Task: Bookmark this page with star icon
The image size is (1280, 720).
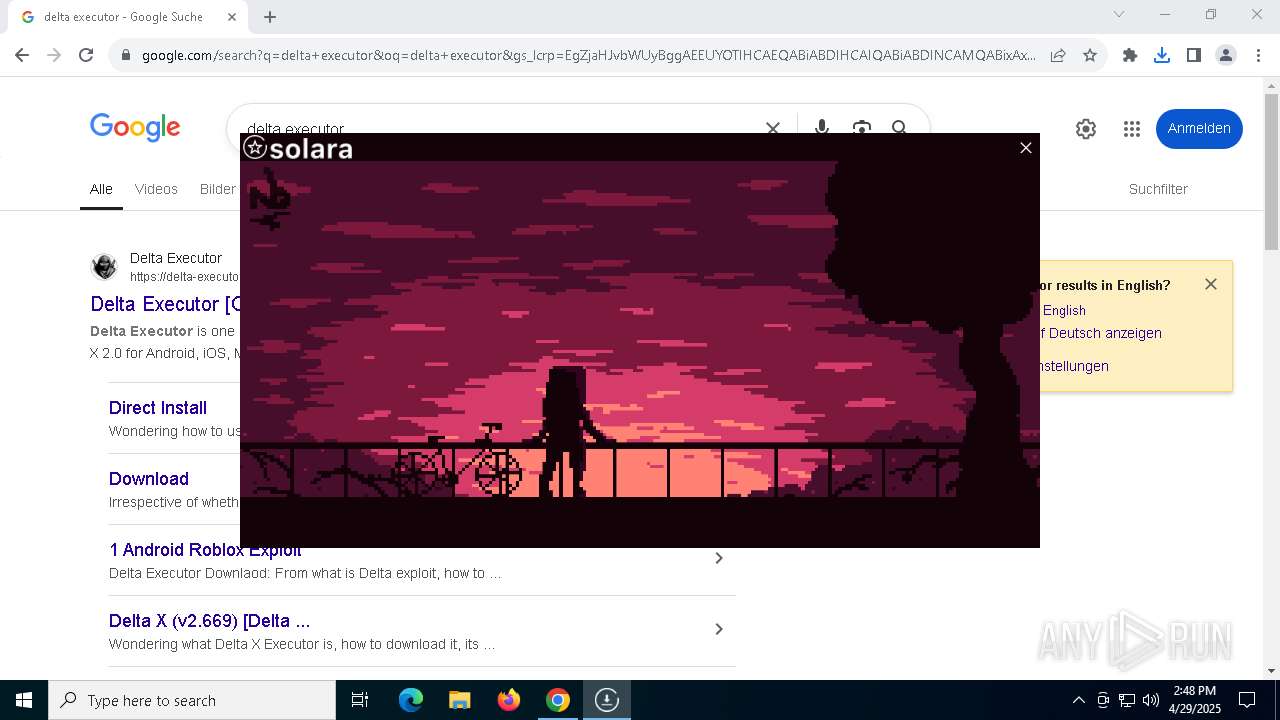Action: (x=1090, y=55)
